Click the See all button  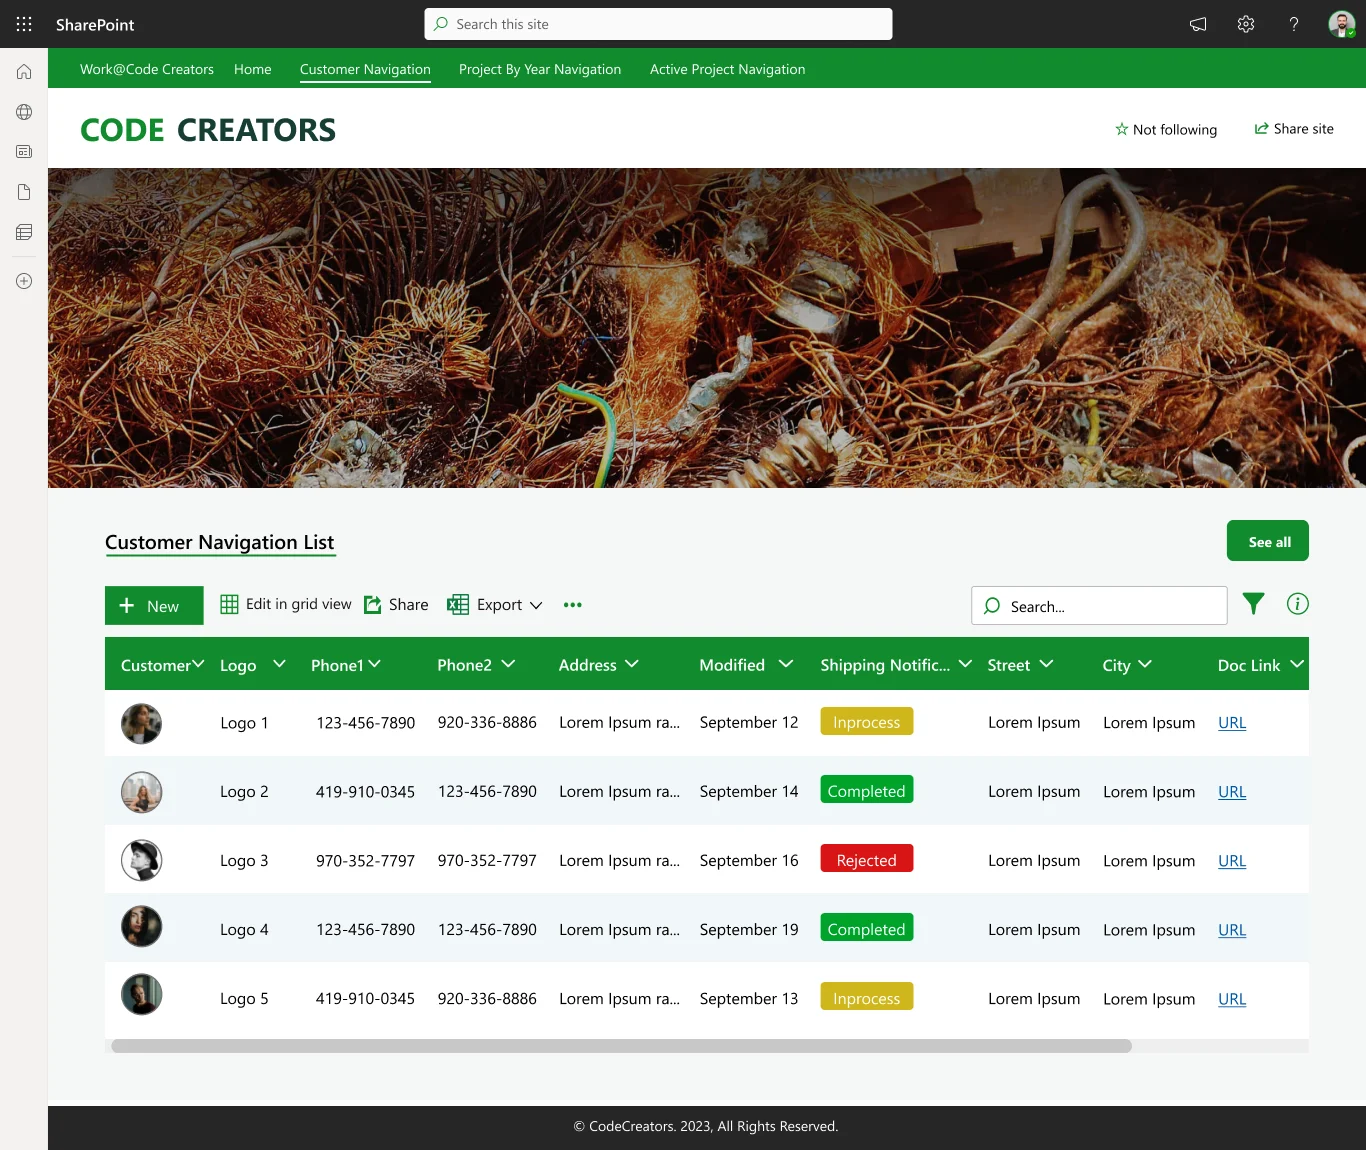coord(1267,541)
